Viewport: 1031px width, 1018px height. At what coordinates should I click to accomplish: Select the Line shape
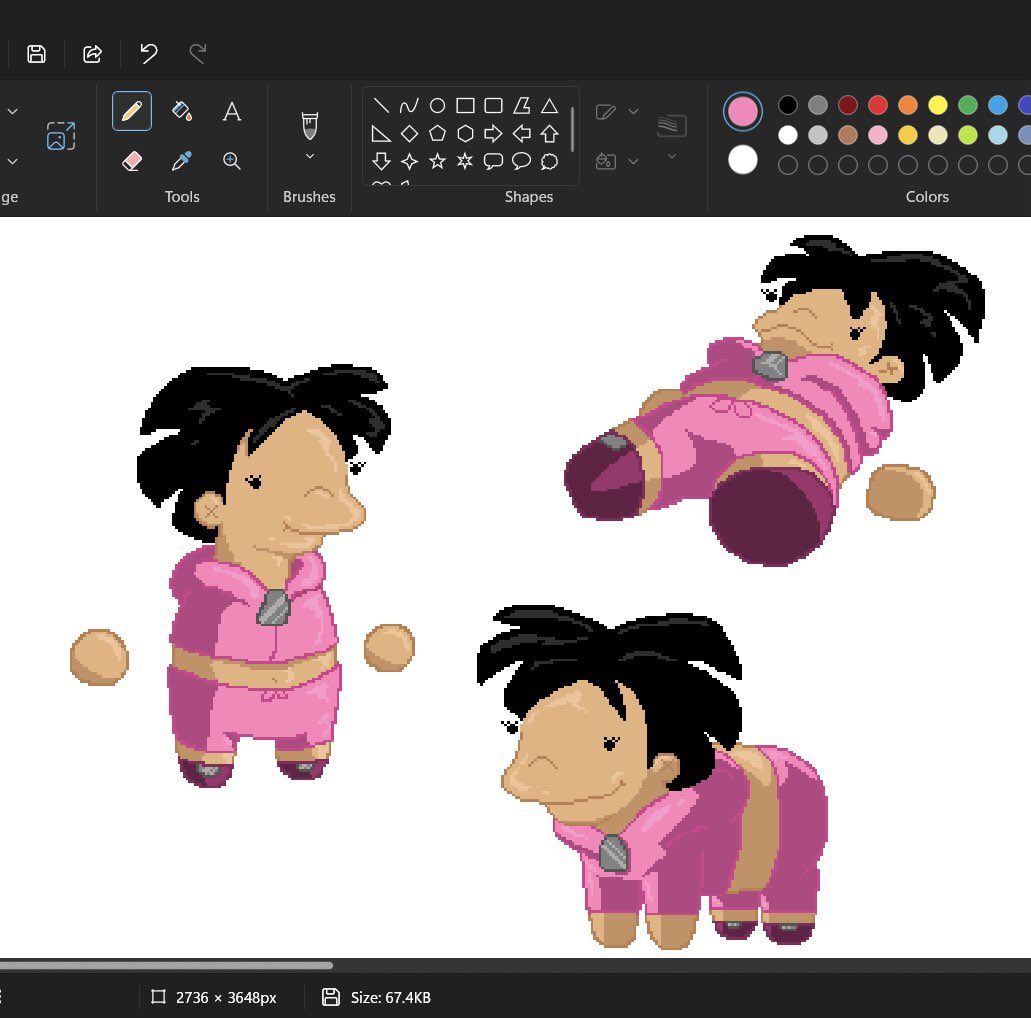coord(381,105)
